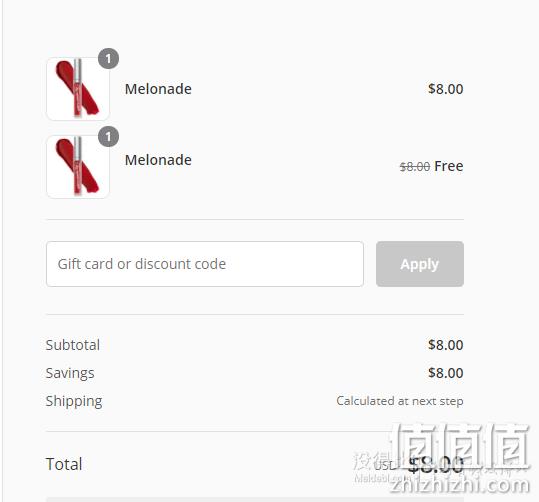Click the Total label
Screen dimensions: 539x502
click(64, 464)
